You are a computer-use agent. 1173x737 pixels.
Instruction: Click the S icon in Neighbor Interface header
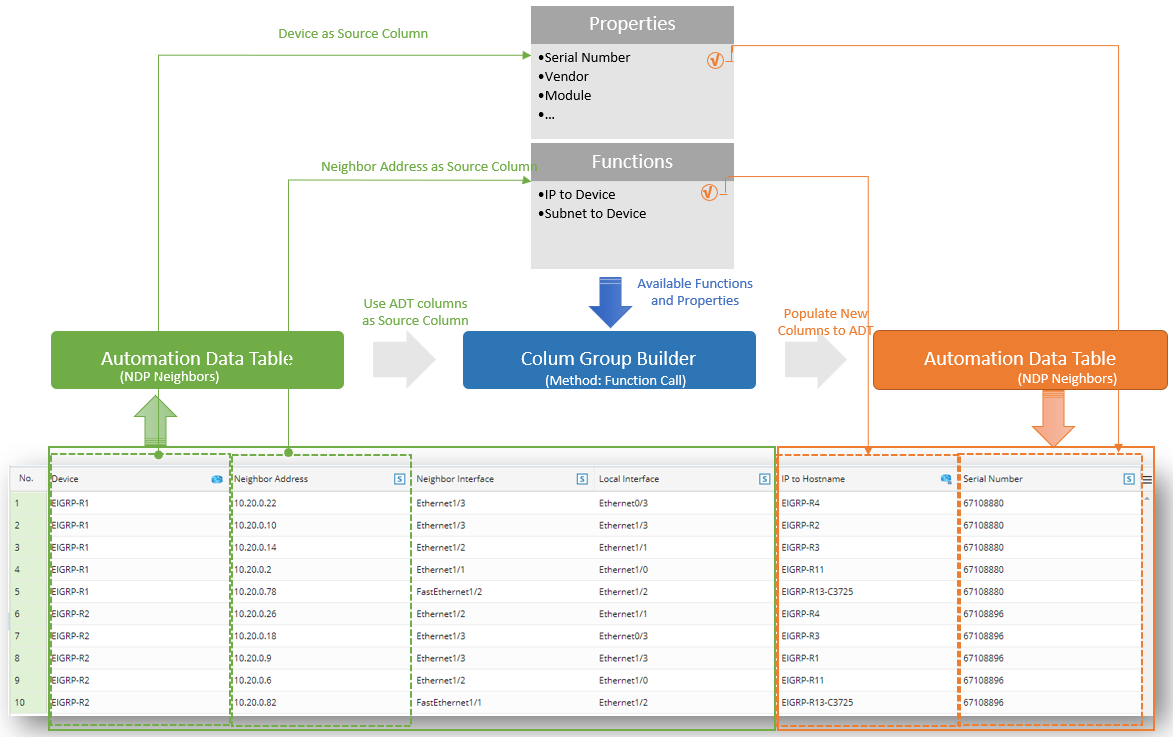(582, 479)
